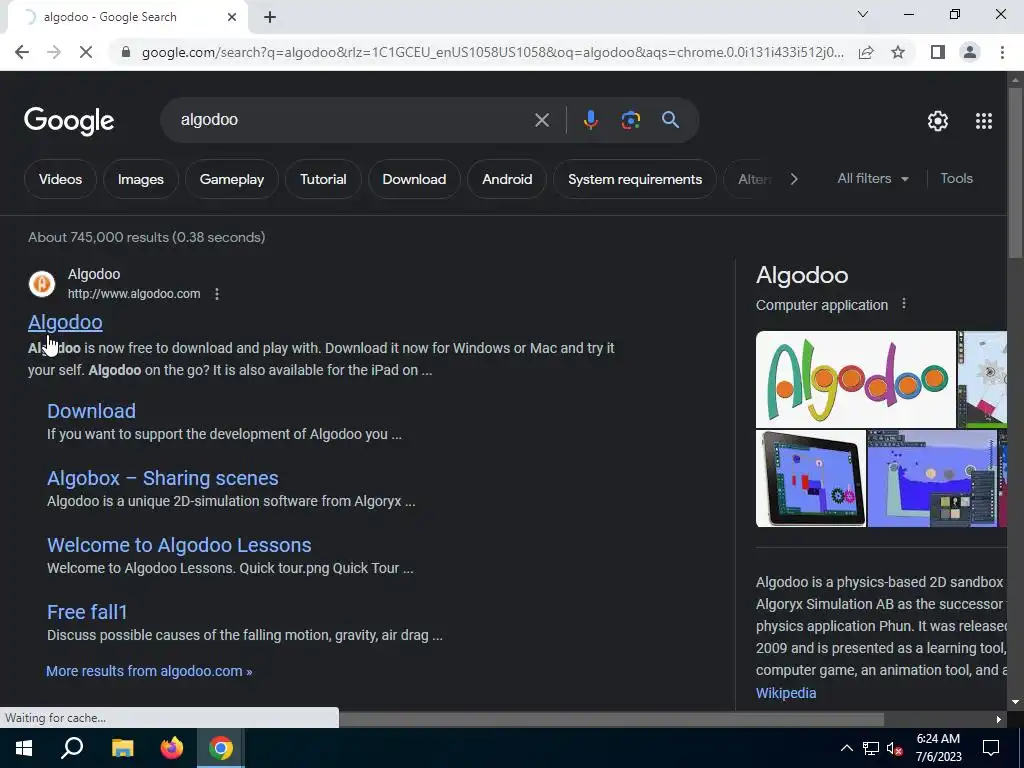Clear the search box text

(x=541, y=120)
